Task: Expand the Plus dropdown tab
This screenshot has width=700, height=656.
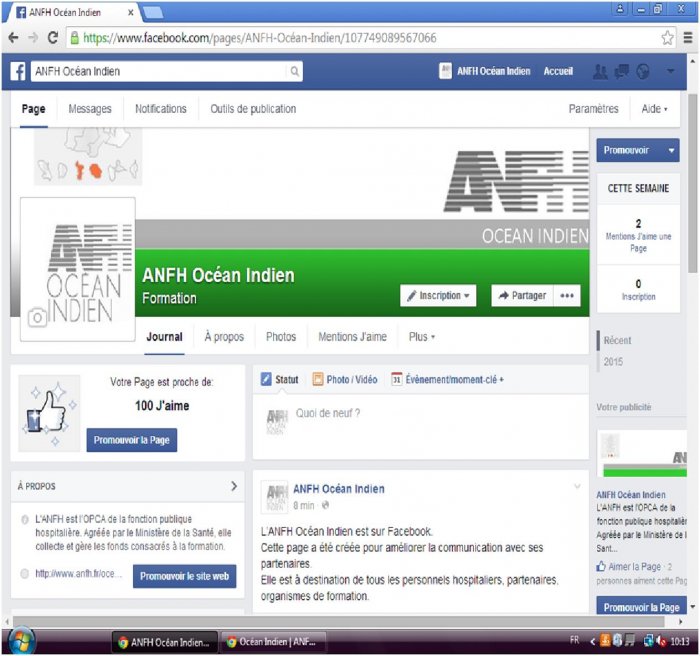Action: point(421,337)
